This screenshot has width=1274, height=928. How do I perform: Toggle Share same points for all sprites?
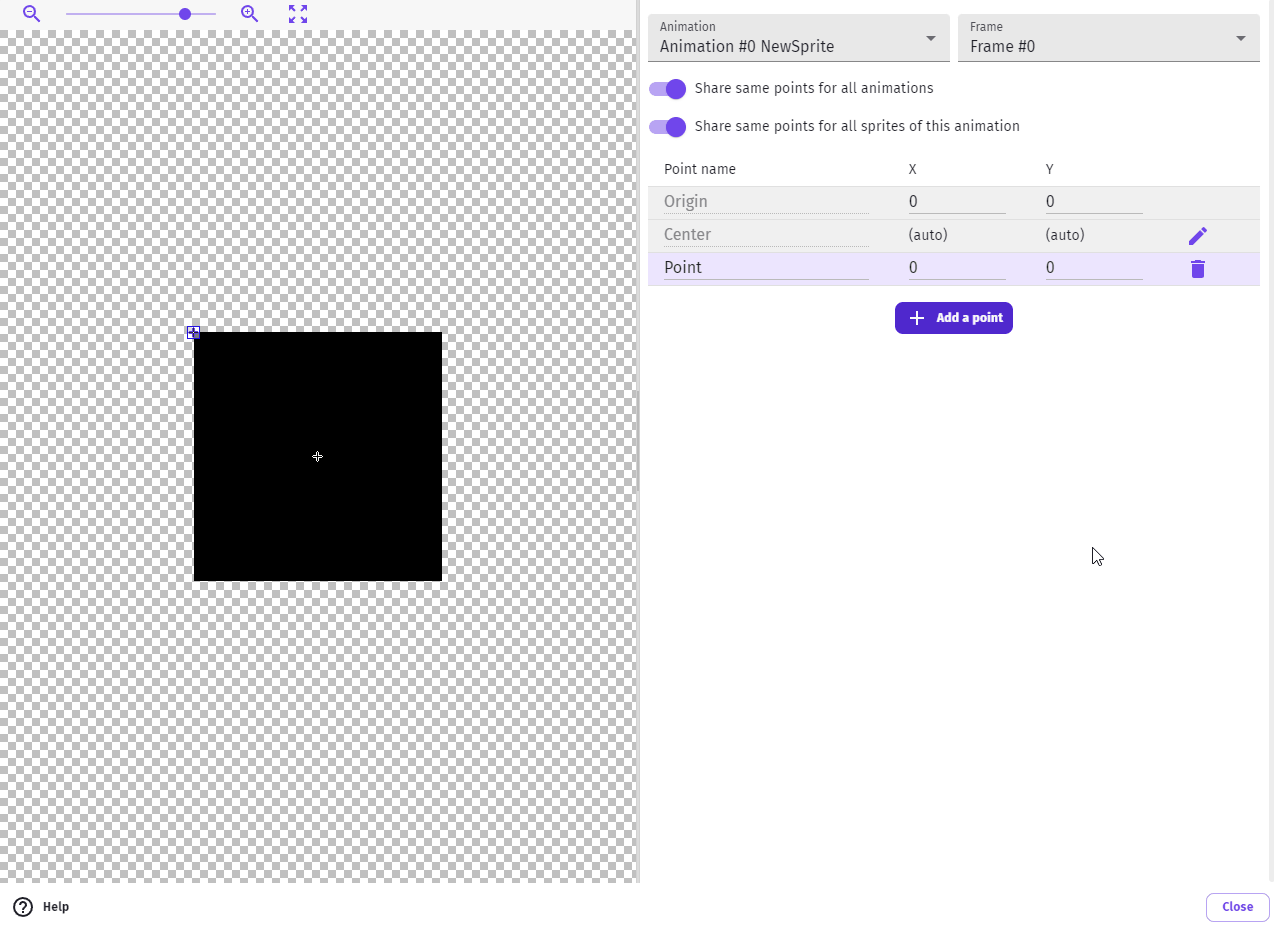[668, 127]
